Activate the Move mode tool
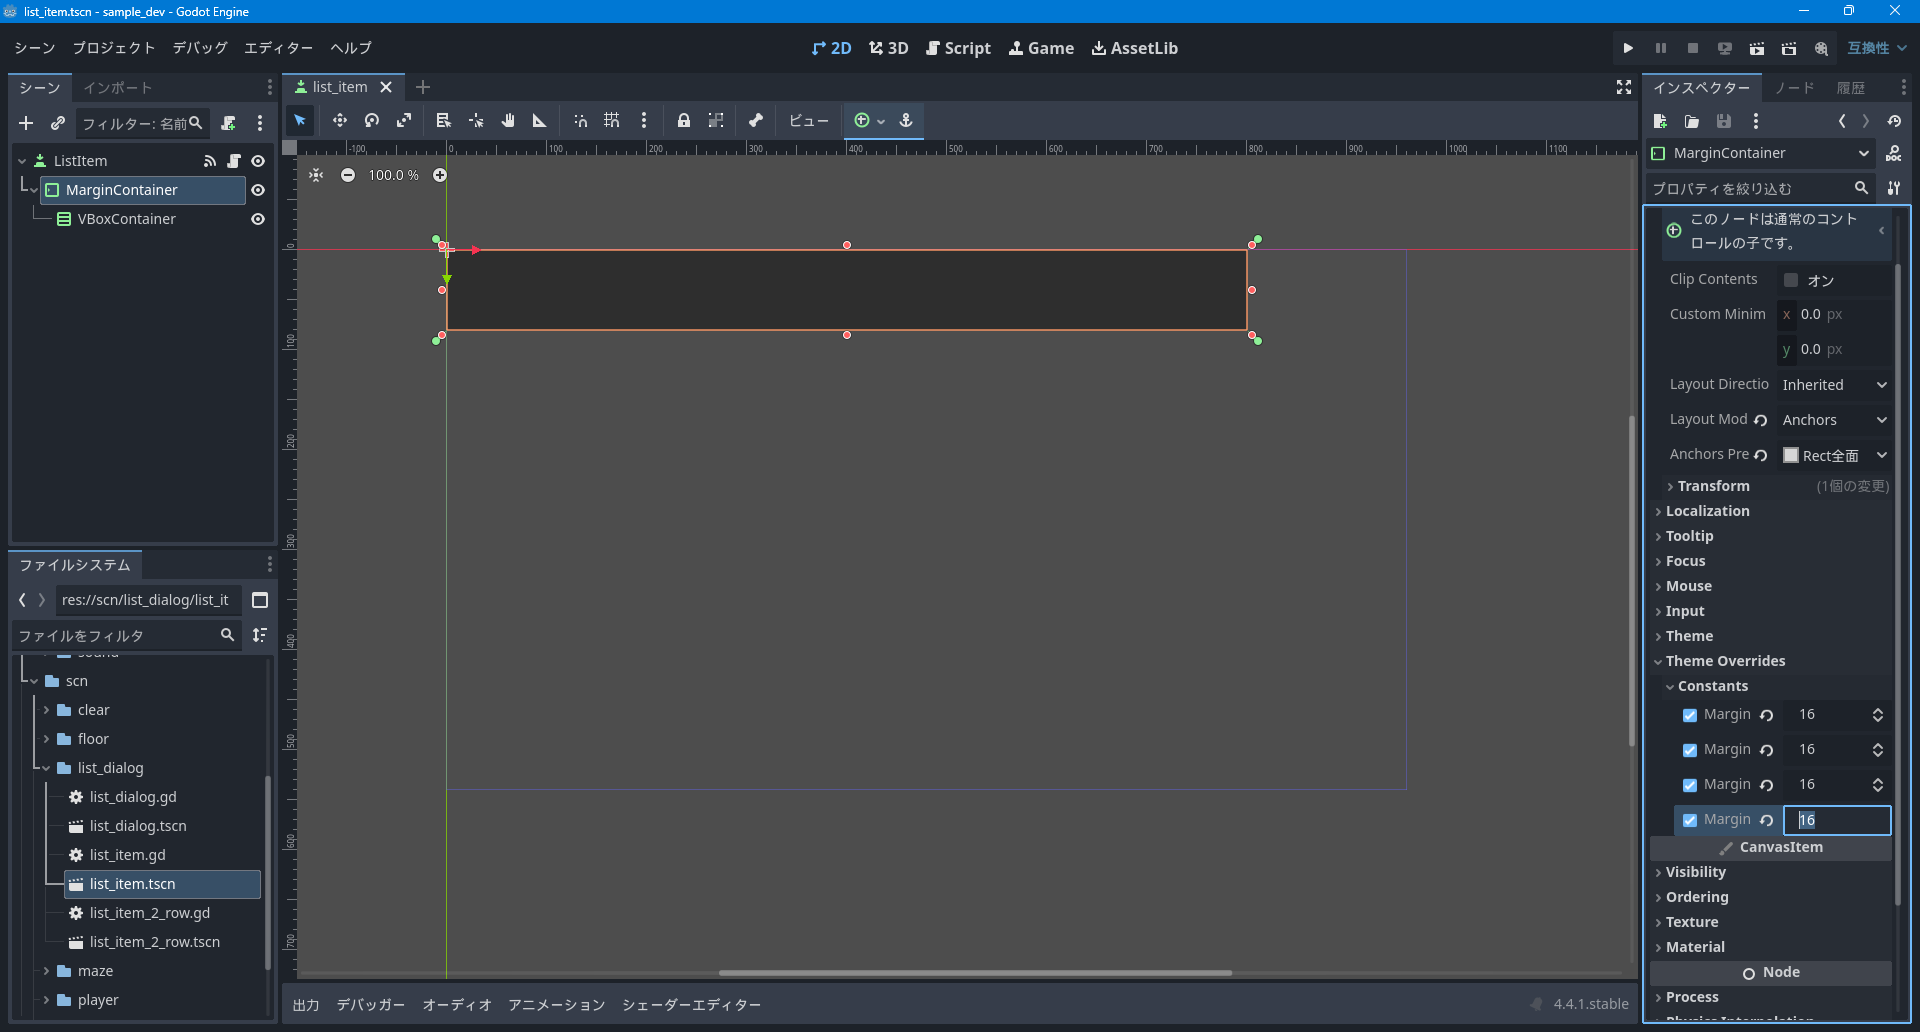The height and width of the screenshot is (1032, 1920). [x=340, y=121]
